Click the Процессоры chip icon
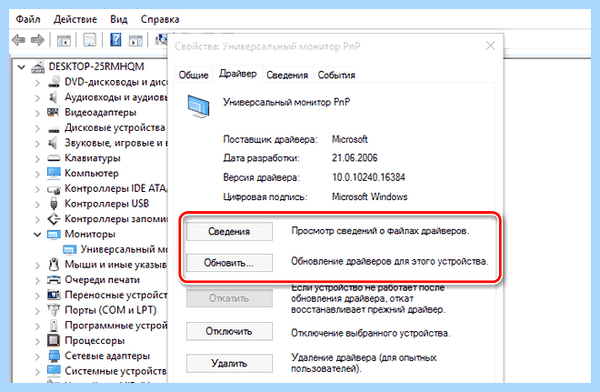The width and height of the screenshot is (600, 392). pyautogui.click(x=54, y=340)
